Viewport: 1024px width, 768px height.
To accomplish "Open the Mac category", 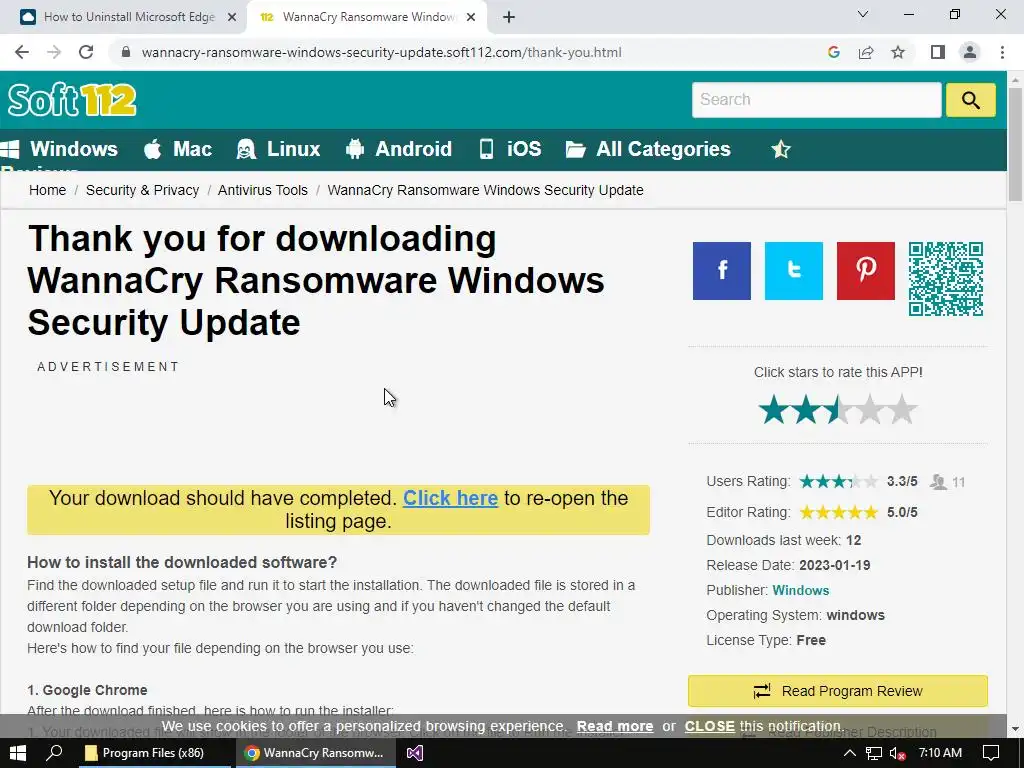I will pos(178,149).
